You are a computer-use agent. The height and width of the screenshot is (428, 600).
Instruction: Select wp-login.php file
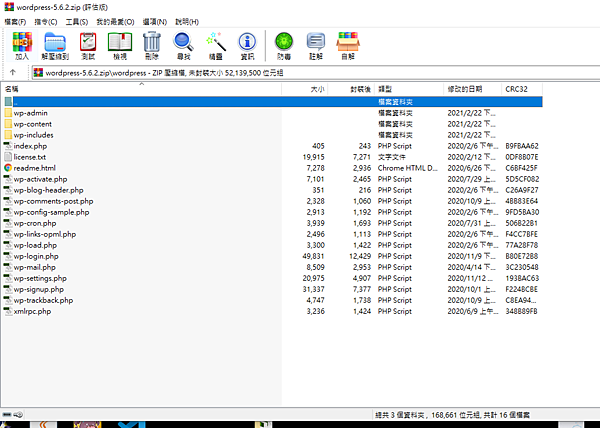36,256
